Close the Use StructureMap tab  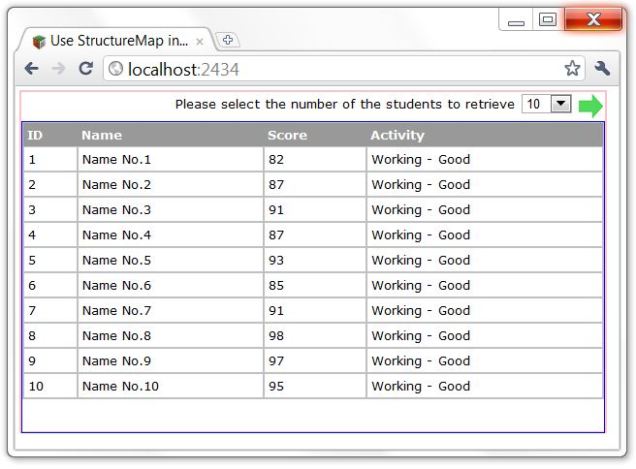coord(200,41)
